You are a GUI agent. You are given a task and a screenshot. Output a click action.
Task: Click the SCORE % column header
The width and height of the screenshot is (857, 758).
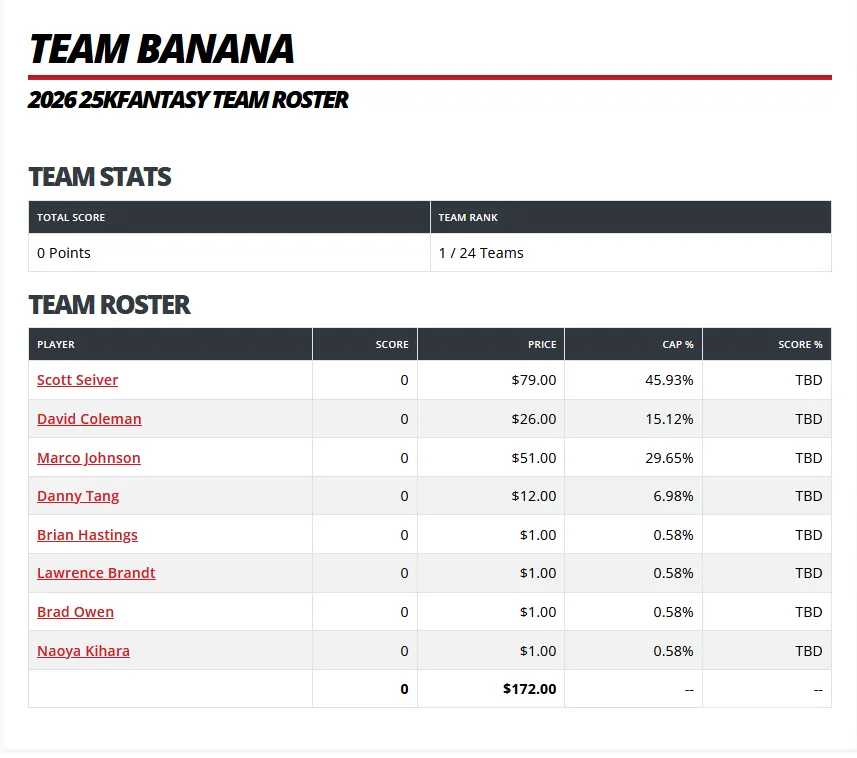767,344
